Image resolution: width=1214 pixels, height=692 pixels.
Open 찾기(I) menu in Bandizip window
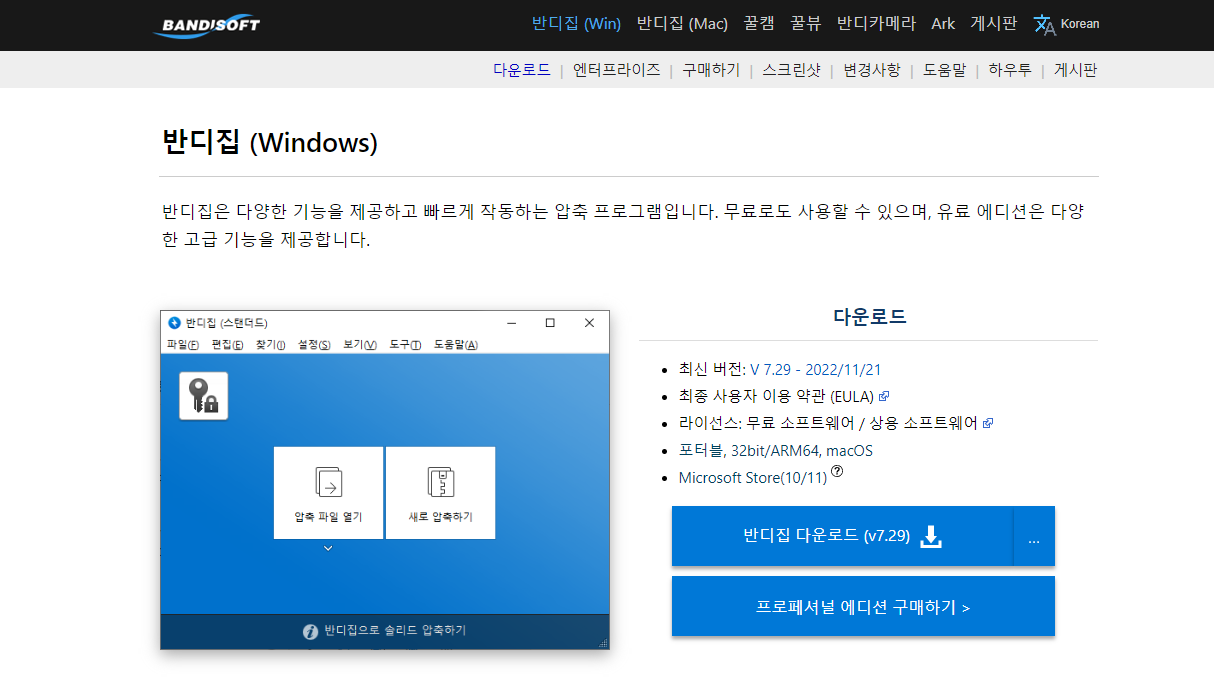click(x=271, y=344)
